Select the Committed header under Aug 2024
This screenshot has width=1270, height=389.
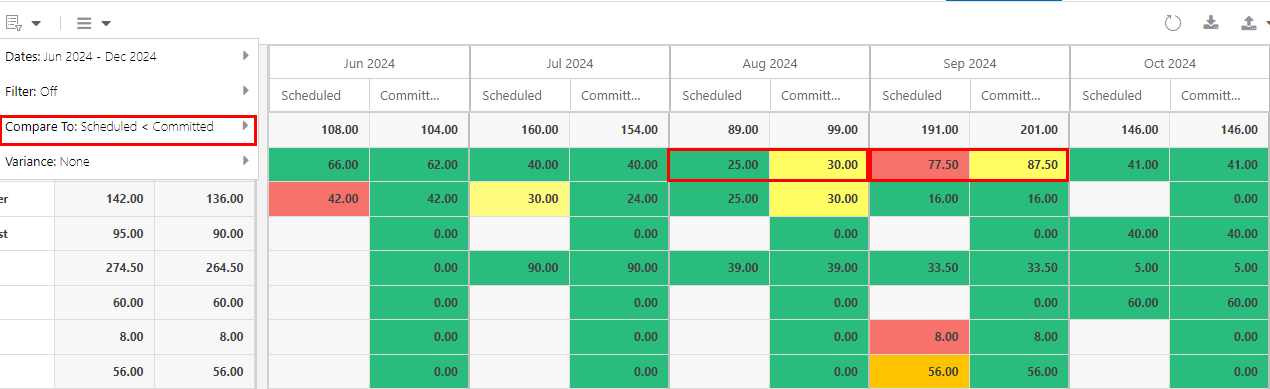click(x=820, y=96)
